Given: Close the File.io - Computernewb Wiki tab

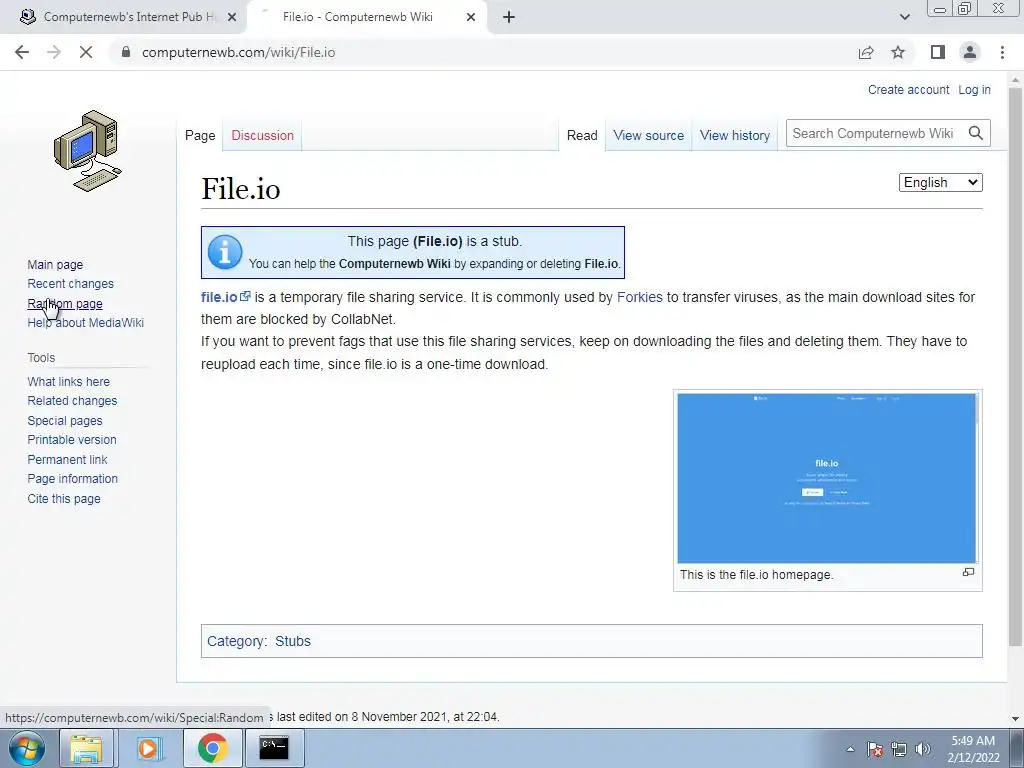Looking at the screenshot, I should [471, 17].
